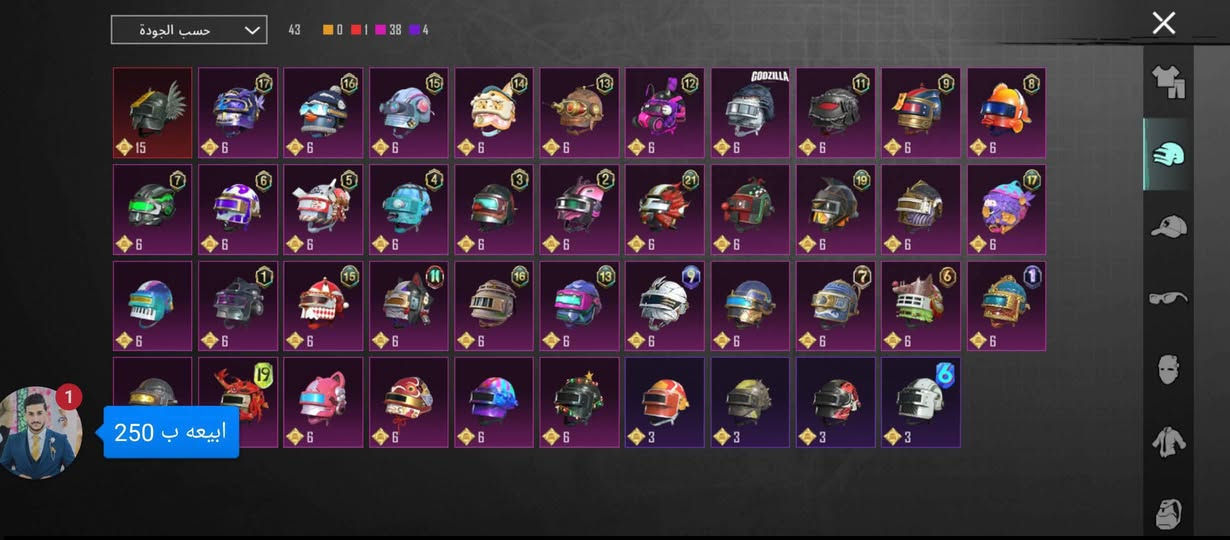This screenshot has width=1230, height=540.
Task: Pick the Godzilla helmet skin
Action: pos(750,113)
